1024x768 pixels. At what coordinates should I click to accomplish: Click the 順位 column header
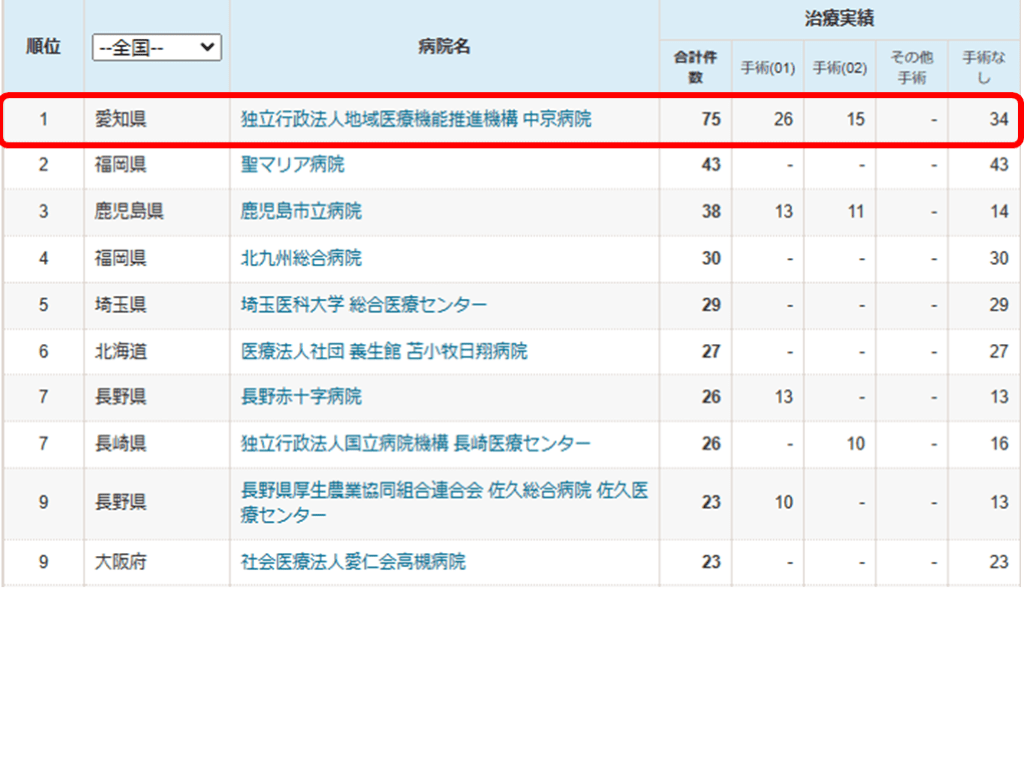point(43,46)
